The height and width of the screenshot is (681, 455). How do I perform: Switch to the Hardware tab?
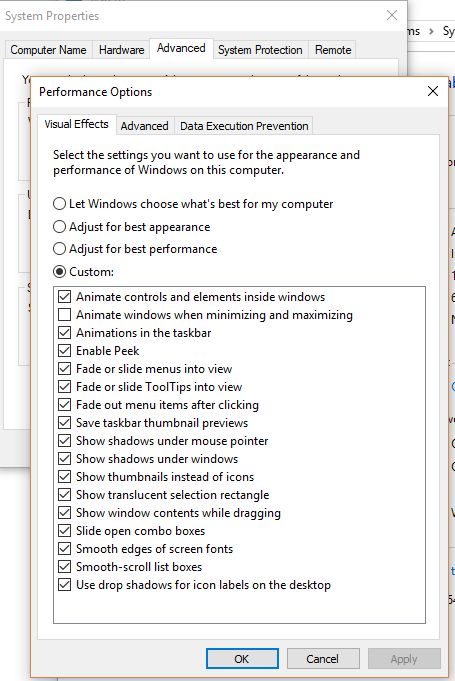pyautogui.click(x=122, y=50)
